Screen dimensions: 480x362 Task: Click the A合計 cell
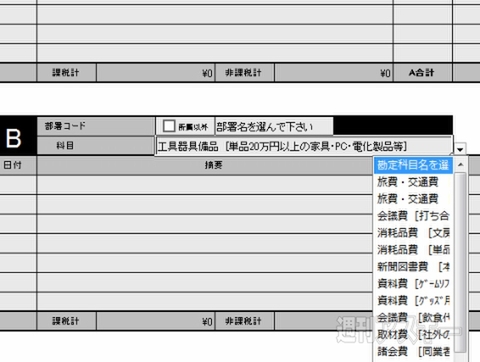click(x=423, y=72)
